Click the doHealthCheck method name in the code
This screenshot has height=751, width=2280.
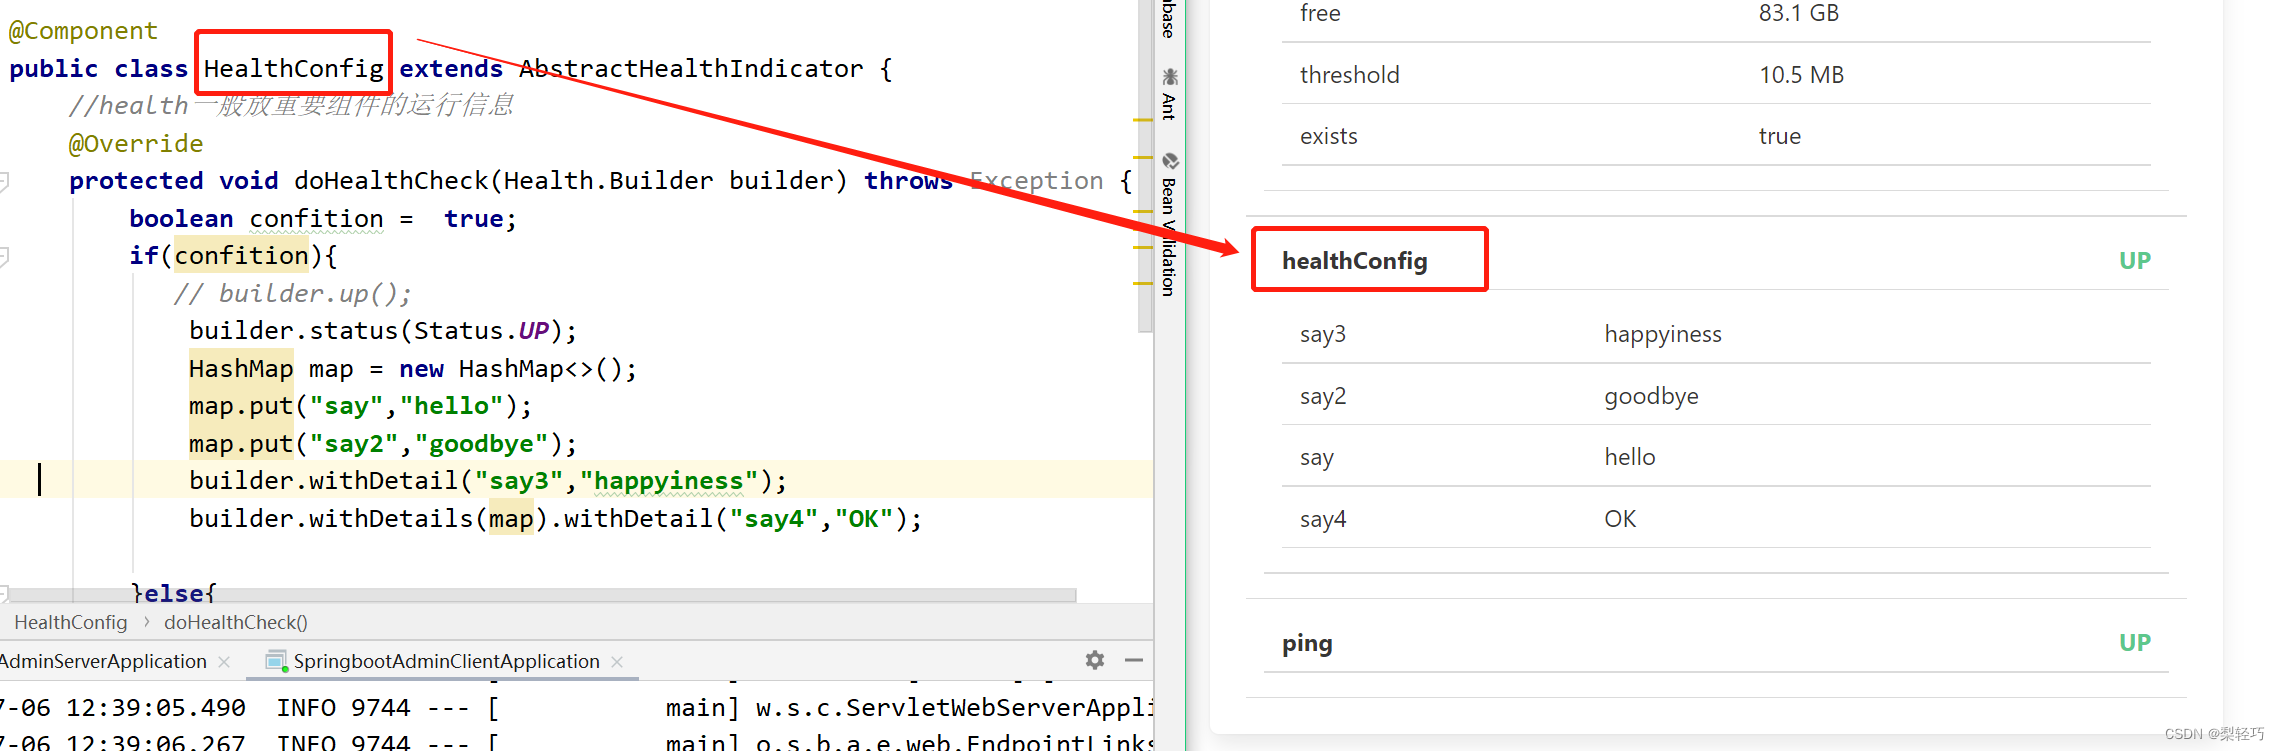tap(391, 181)
